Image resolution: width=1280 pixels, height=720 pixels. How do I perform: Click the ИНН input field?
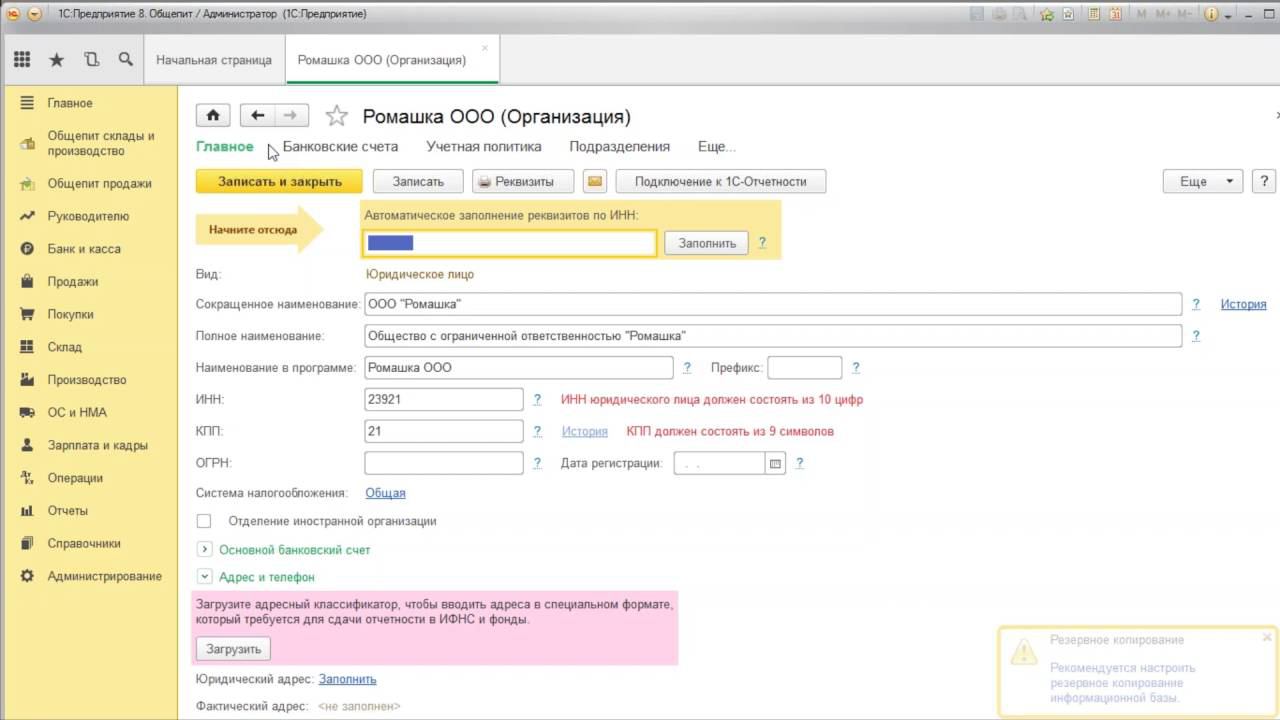point(444,400)
